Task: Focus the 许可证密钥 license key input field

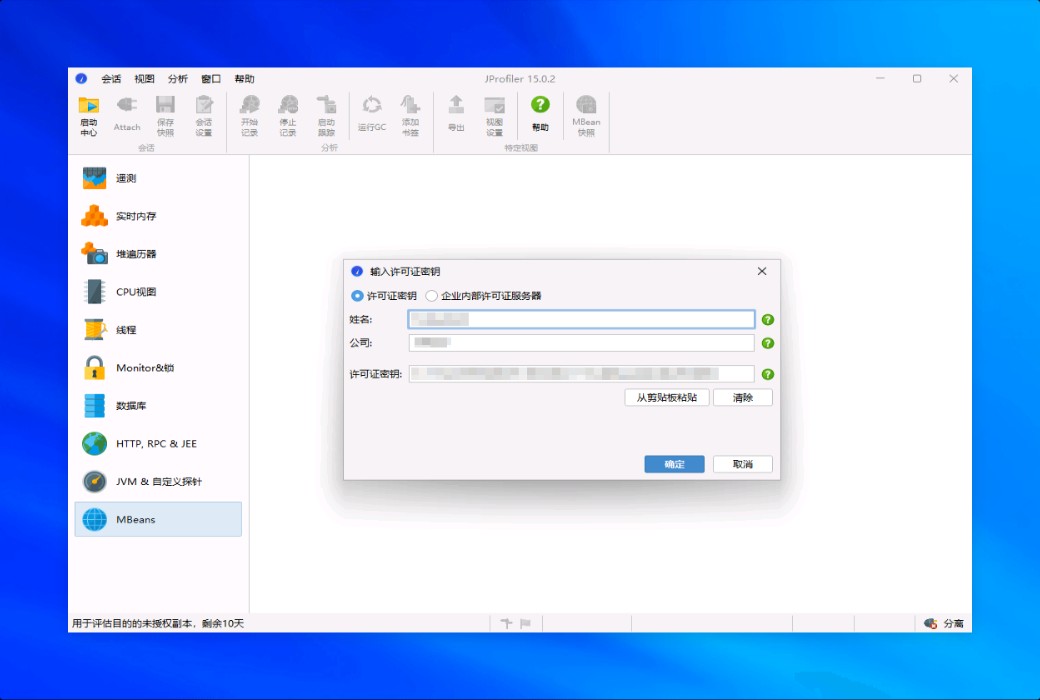Action: [582, 374]
